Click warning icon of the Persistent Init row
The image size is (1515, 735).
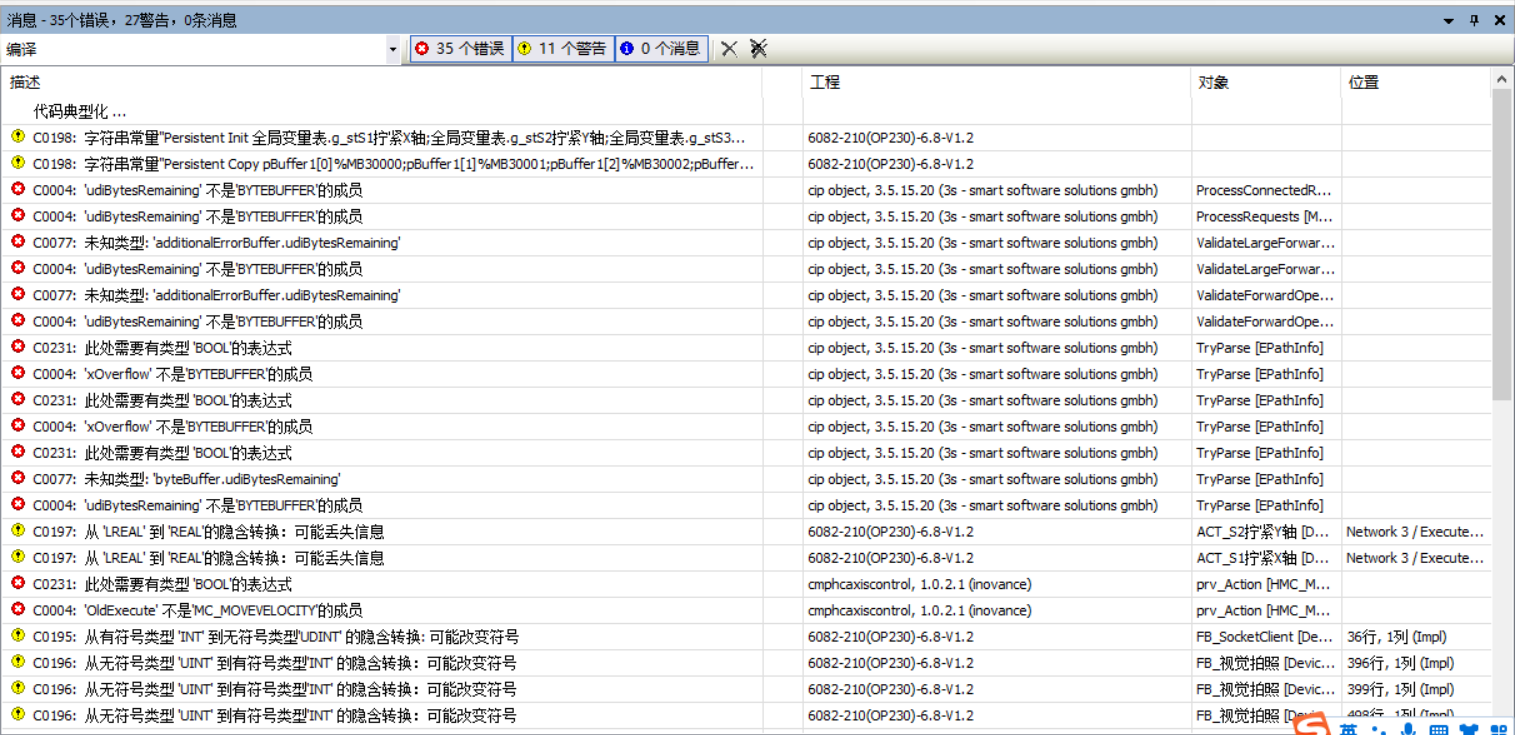tap(17, 137)
